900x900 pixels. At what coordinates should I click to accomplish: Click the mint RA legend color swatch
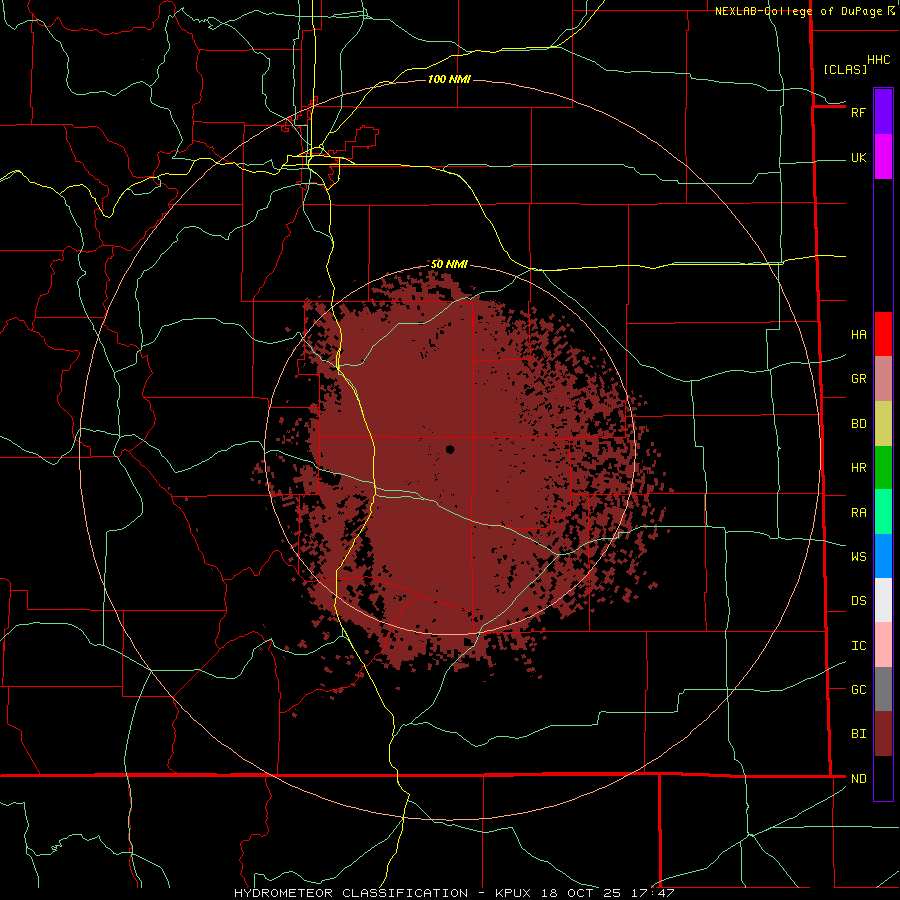tap(883, 512)
